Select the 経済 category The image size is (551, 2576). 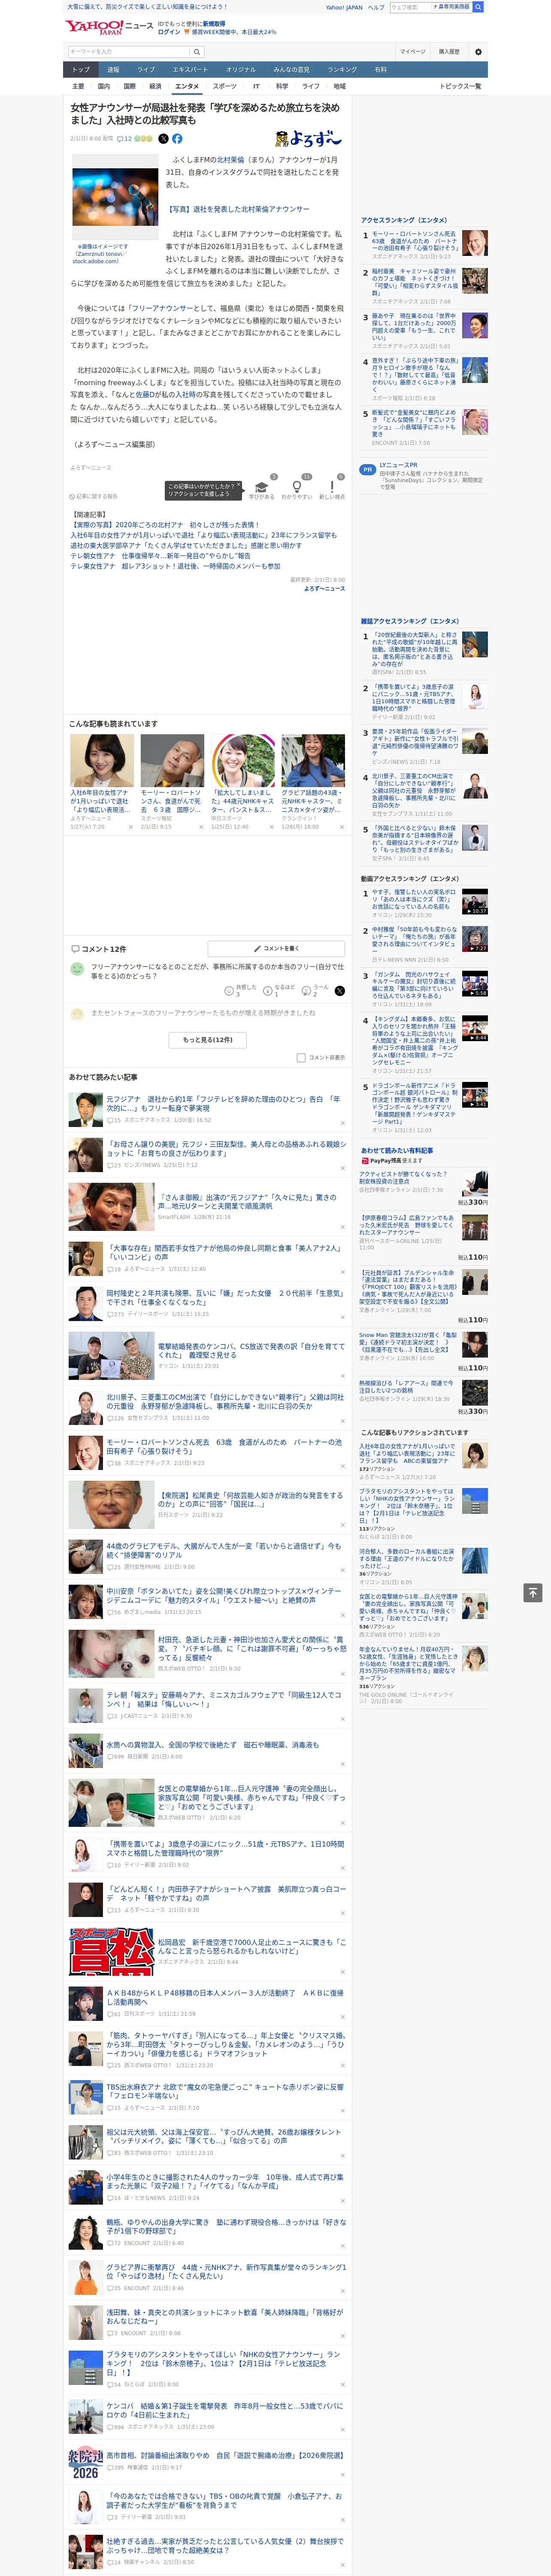[155, 86]
